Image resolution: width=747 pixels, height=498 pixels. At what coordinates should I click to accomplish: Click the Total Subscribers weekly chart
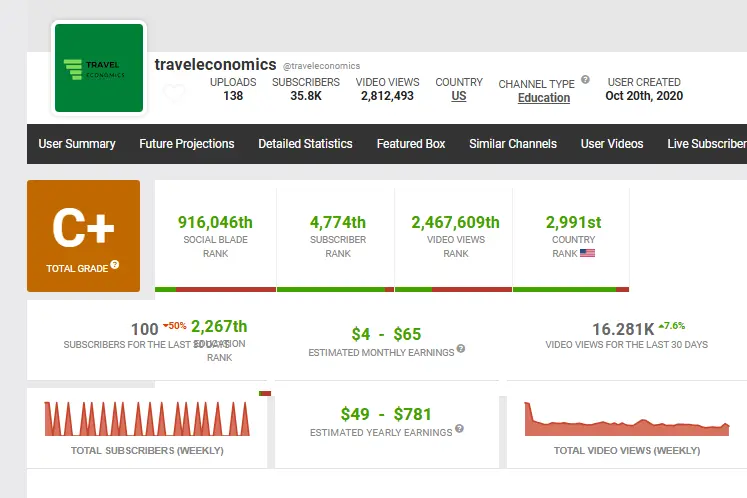[147, 419]
